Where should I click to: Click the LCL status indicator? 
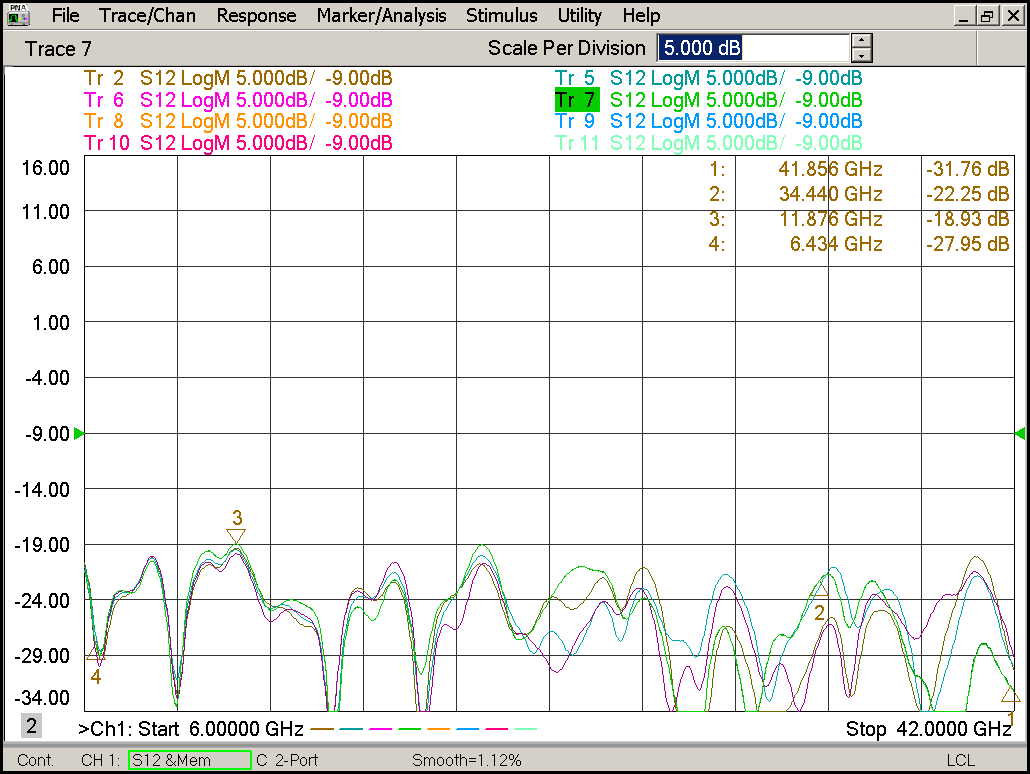(x=960, y=760)
